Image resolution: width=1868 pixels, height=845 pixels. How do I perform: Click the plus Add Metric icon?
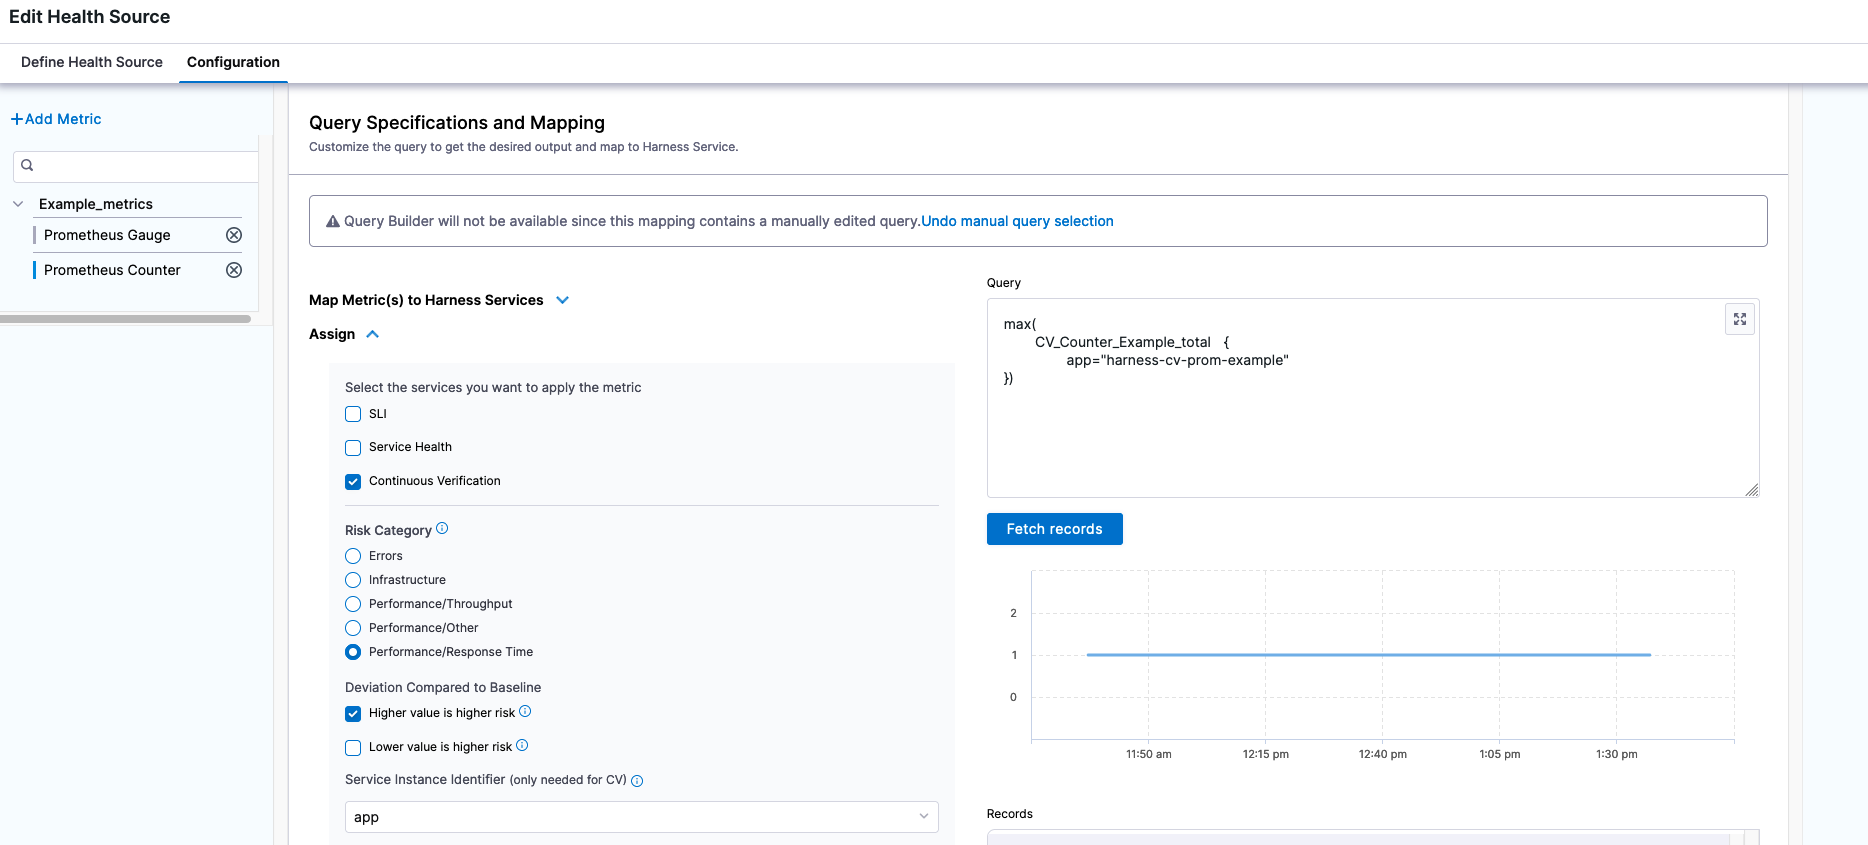point(17,119)
